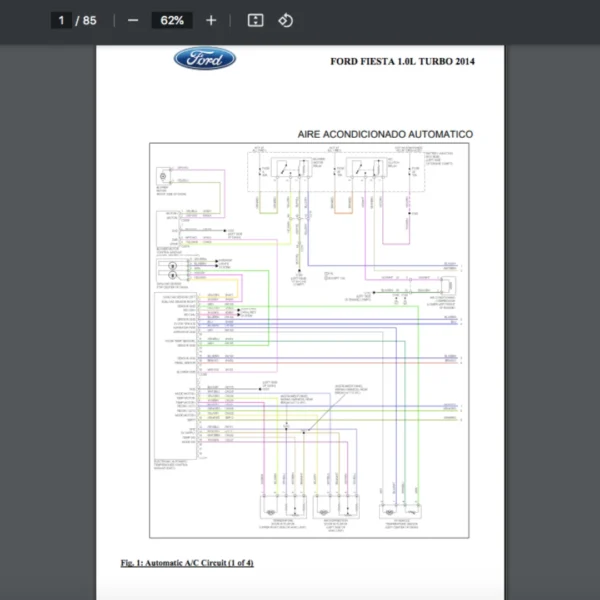Screen dimensions: 600x600
Task: Click the total page count '/ 85'
Action: [x=86, y=20]
